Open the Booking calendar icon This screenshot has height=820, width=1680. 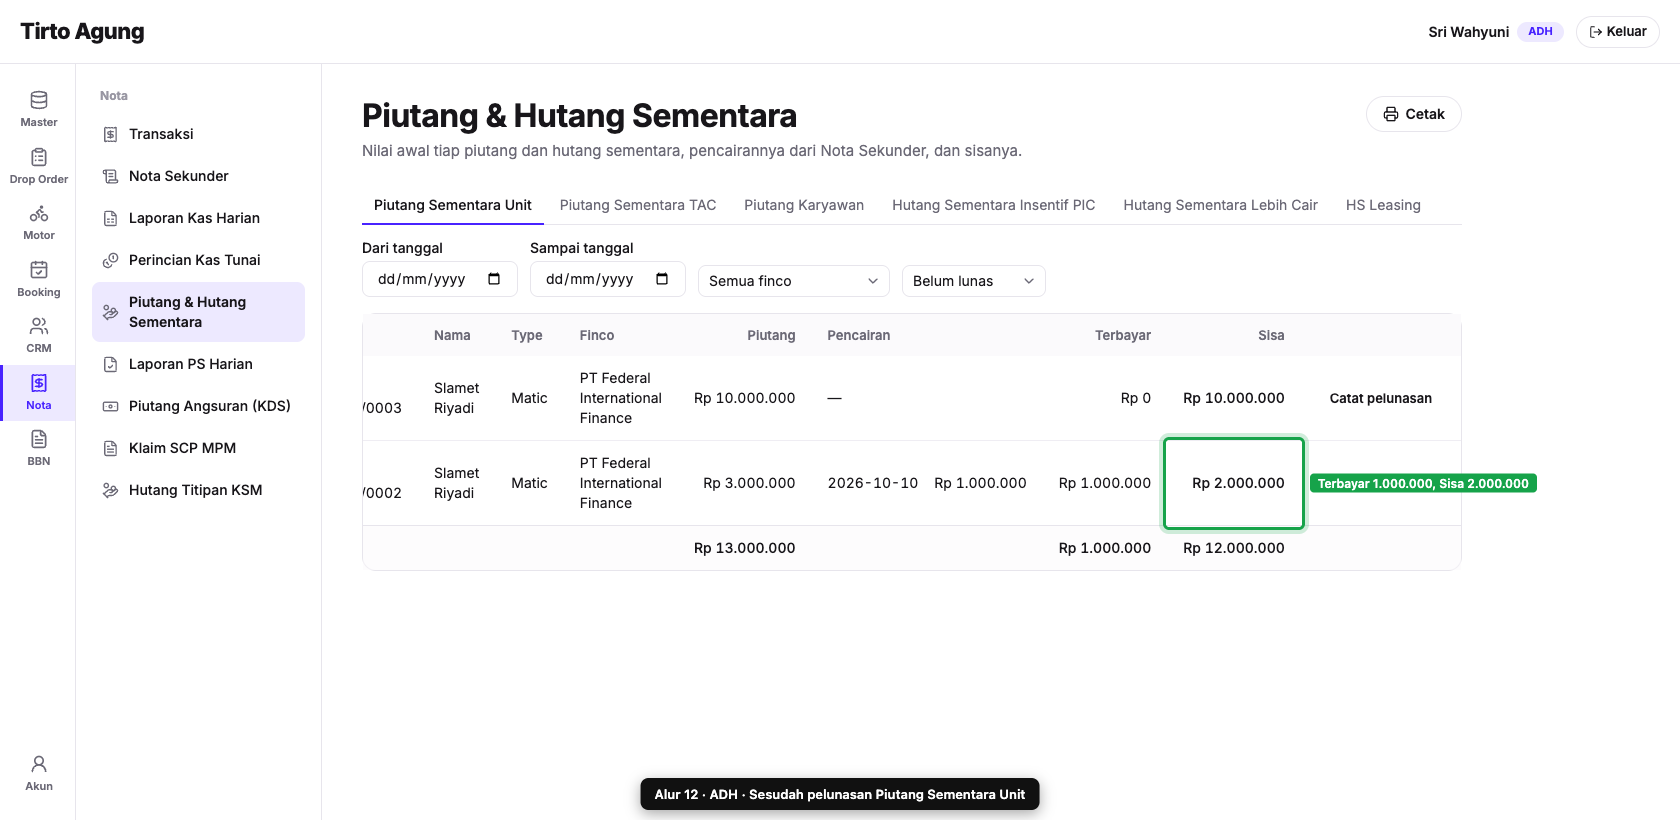point(39,270)
